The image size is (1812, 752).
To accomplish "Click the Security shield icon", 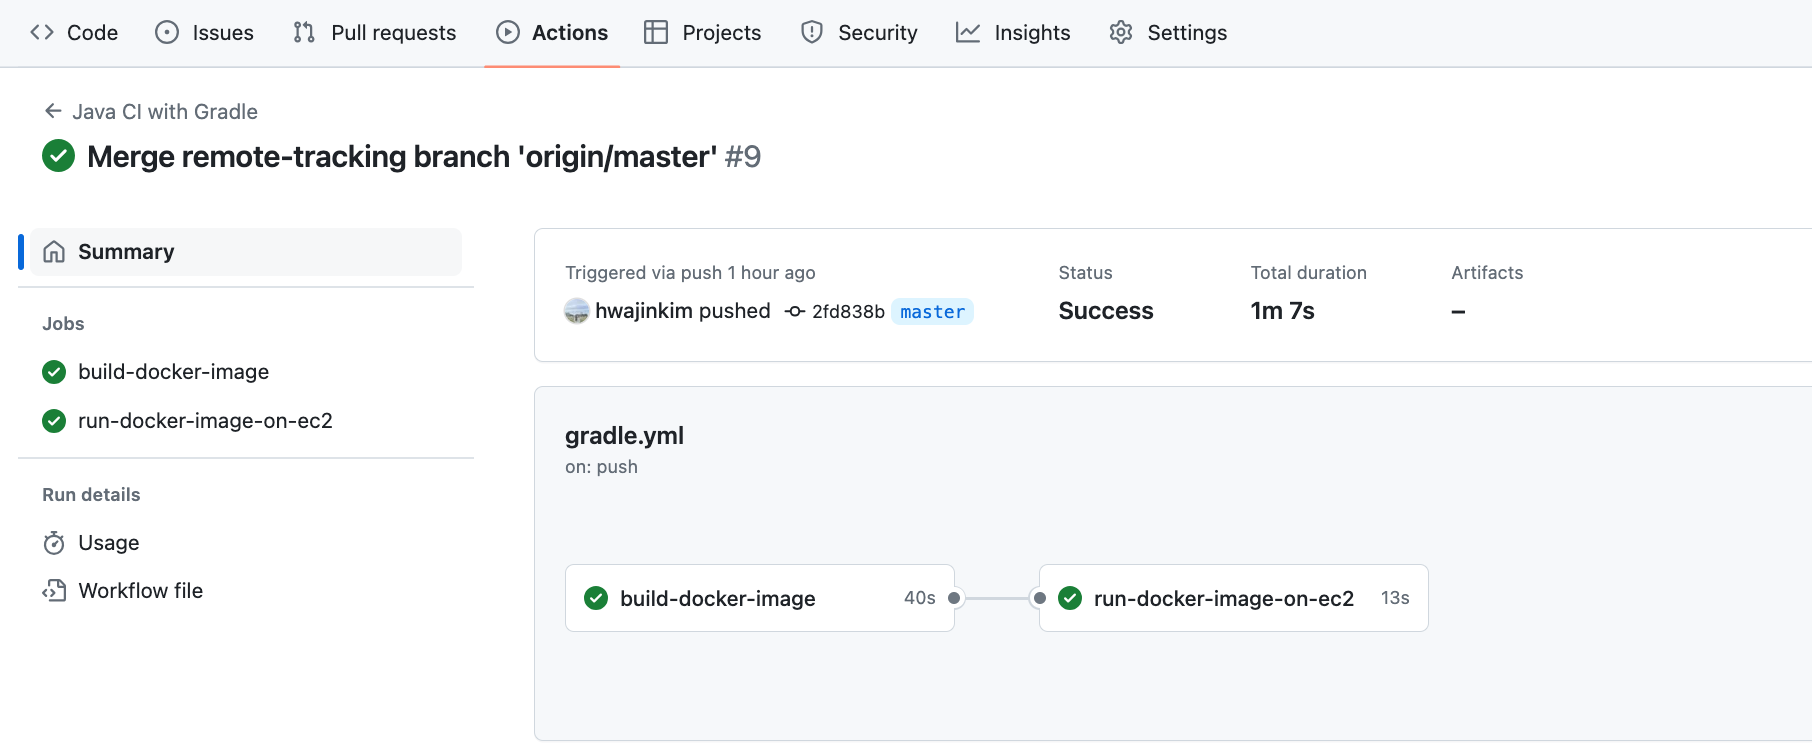I will (x=812, y=33).
